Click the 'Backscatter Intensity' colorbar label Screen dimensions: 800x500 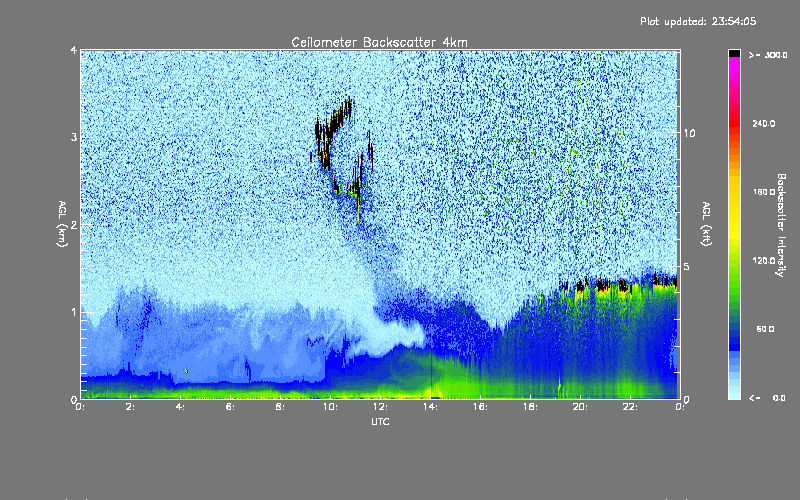(x=781, y=225)
